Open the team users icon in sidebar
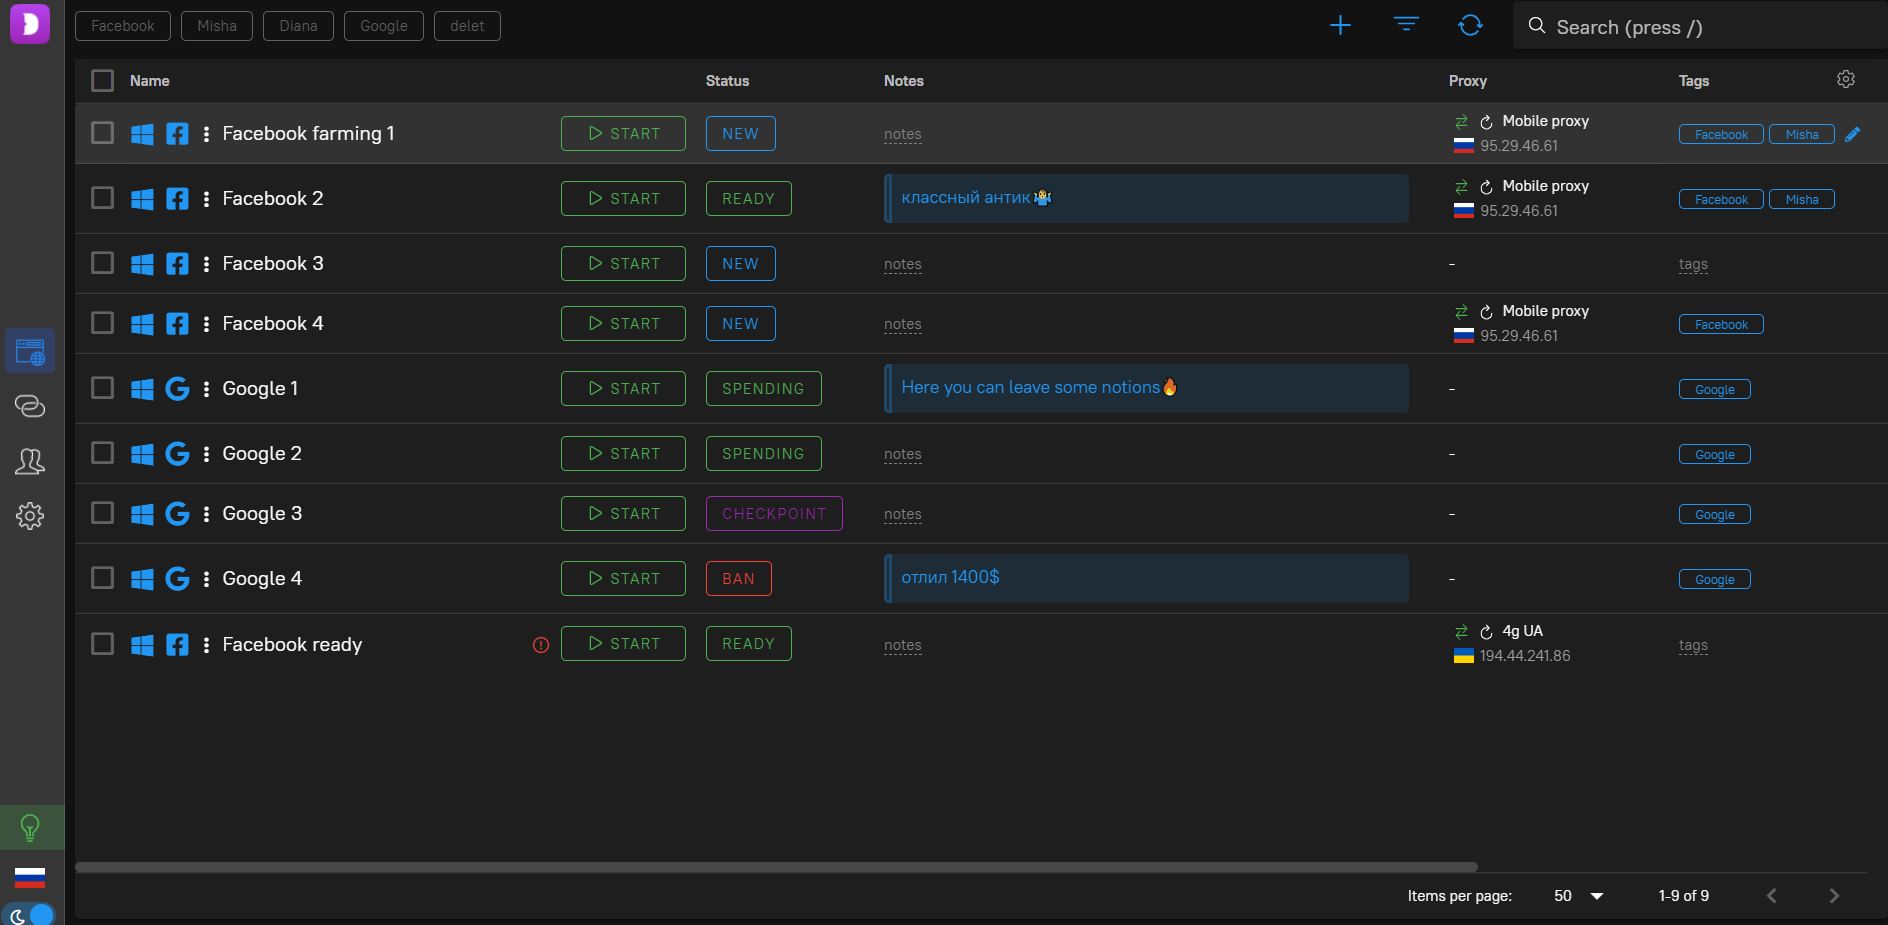The width and height of the screenshot is (1888, 925). [30, 461]
